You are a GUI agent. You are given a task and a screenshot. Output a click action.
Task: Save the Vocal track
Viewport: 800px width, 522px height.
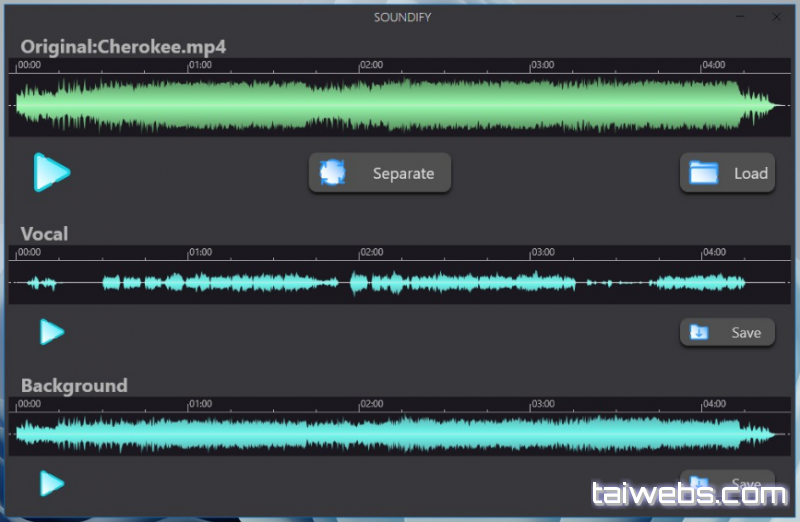(x=727, y=333)
